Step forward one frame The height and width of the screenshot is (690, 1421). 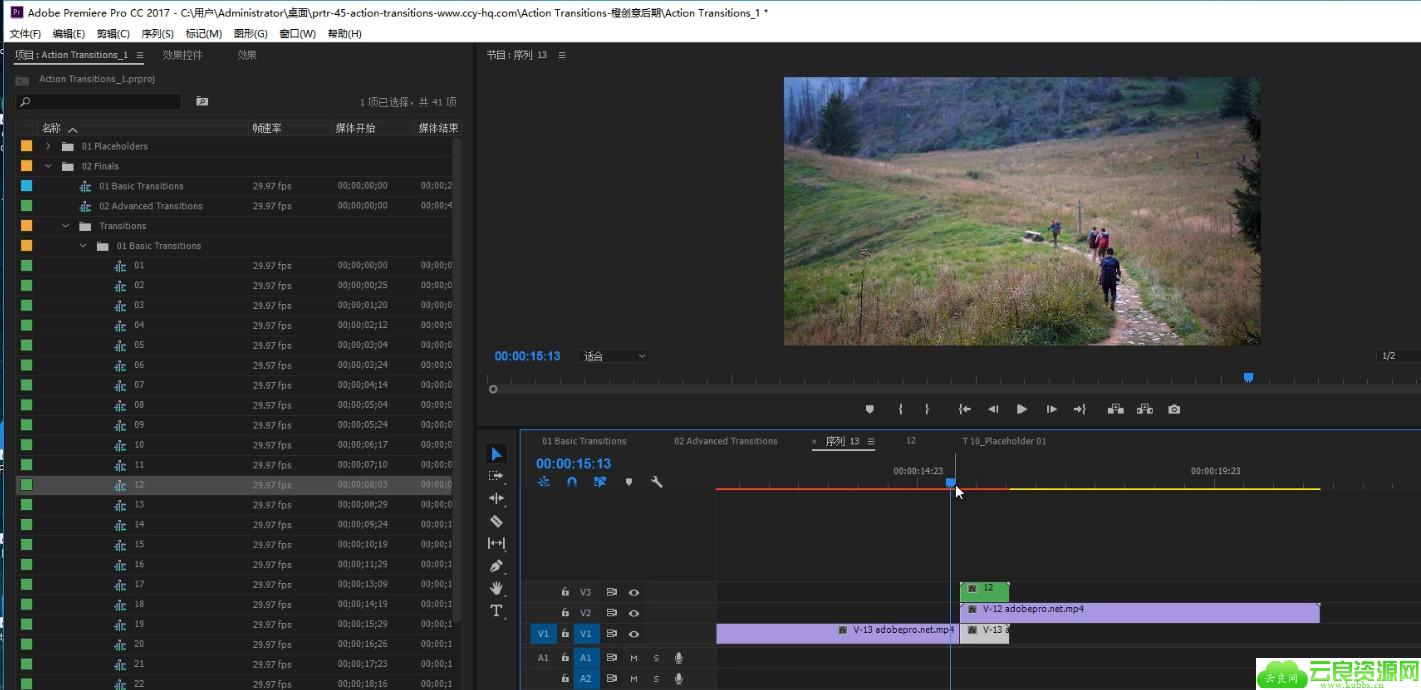[x=1051, y=409]
